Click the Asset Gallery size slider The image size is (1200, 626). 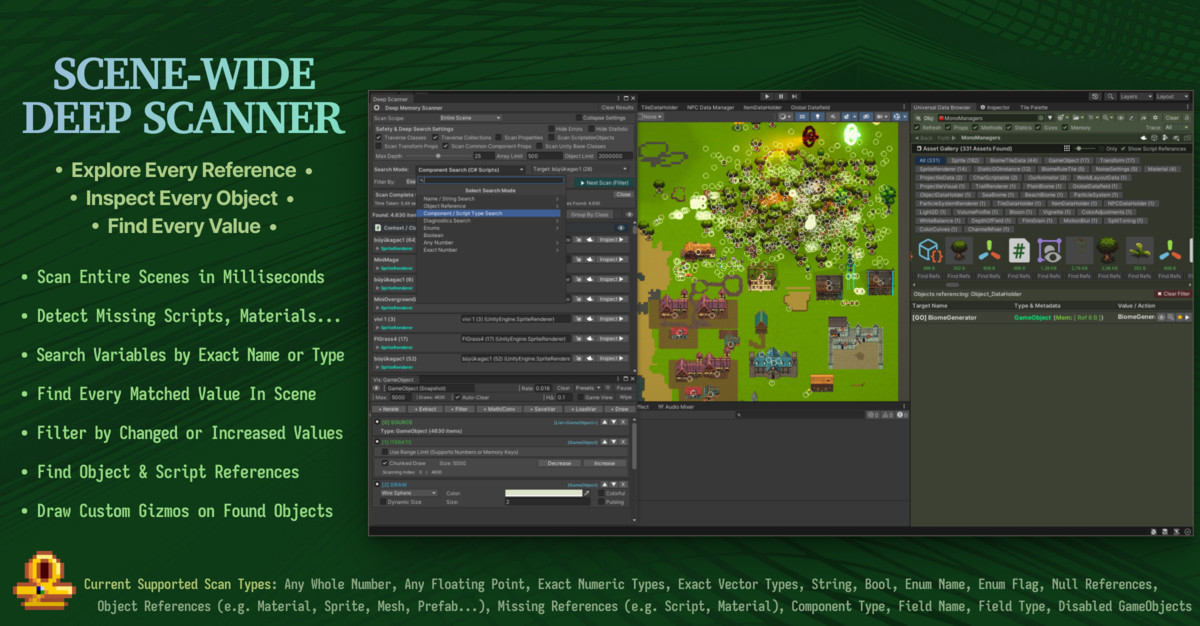pos(1085,149)
